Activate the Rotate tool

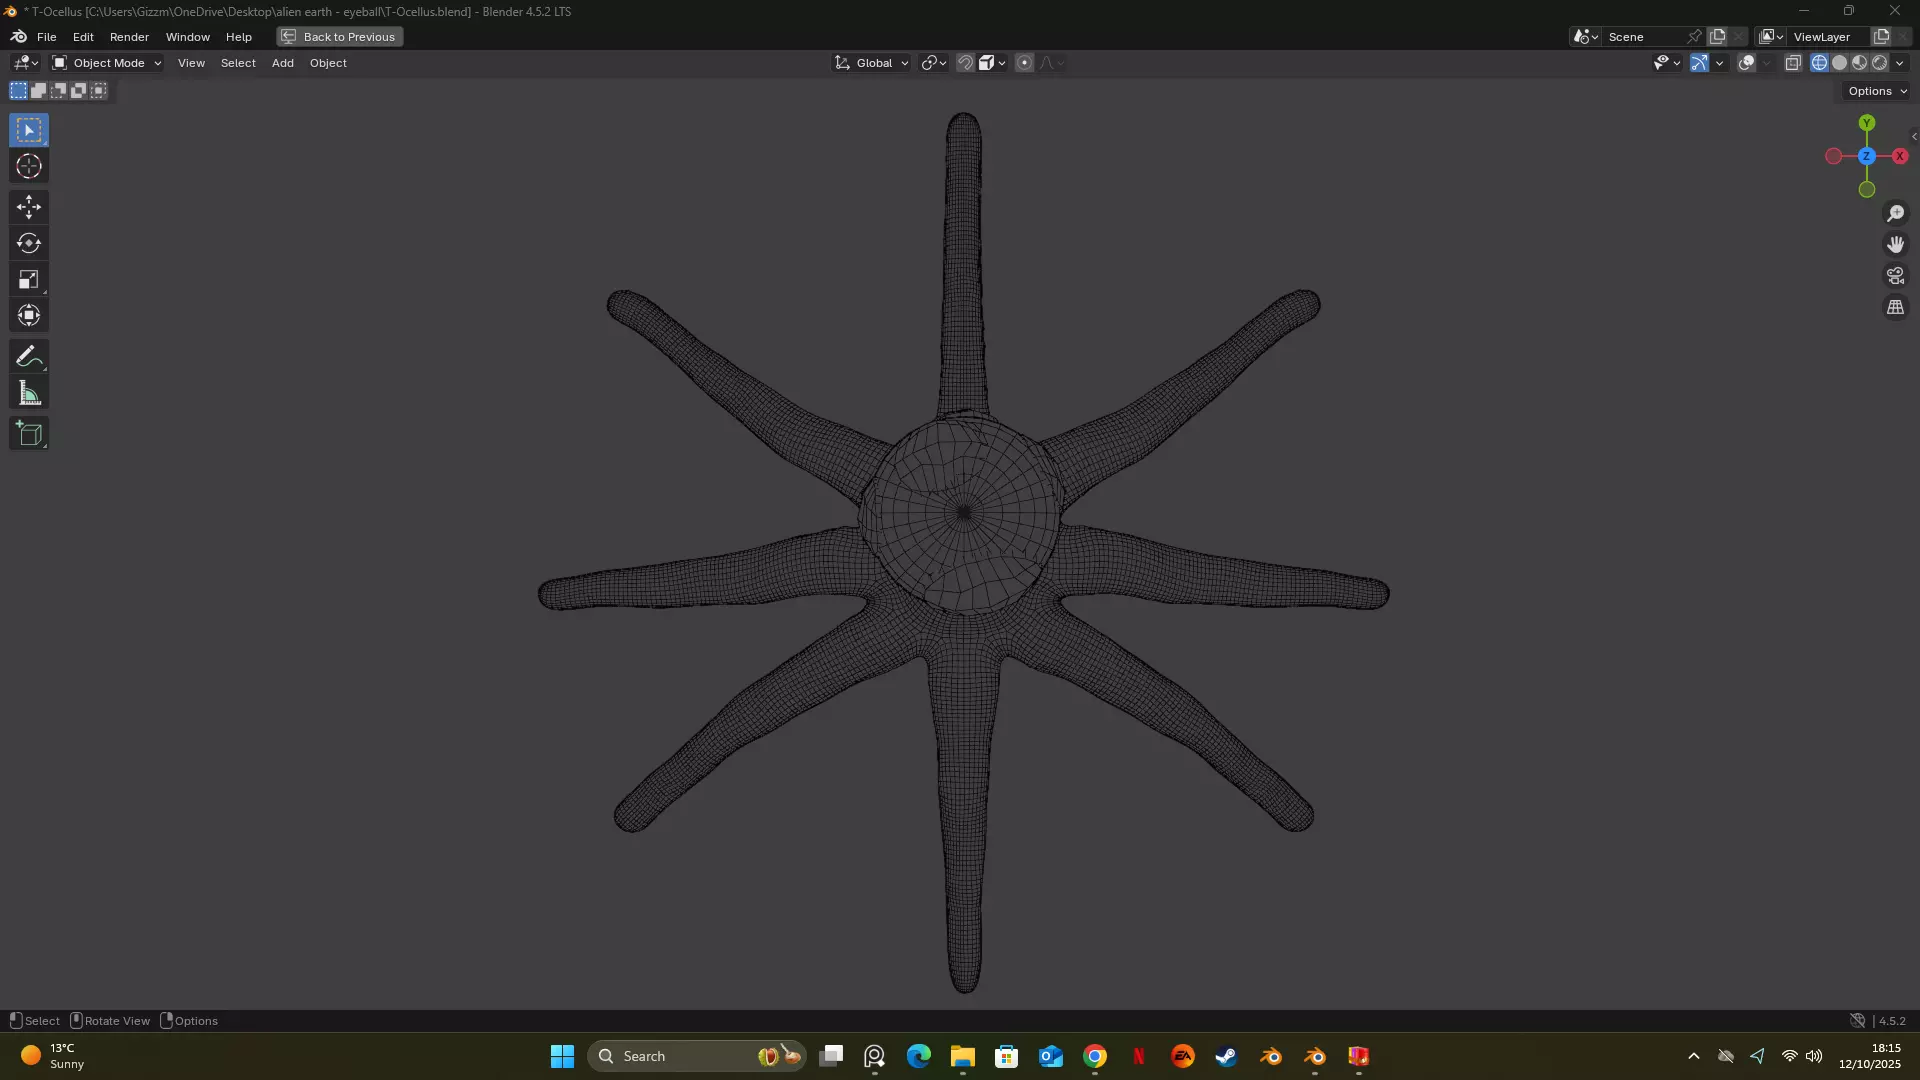[29, 243]
